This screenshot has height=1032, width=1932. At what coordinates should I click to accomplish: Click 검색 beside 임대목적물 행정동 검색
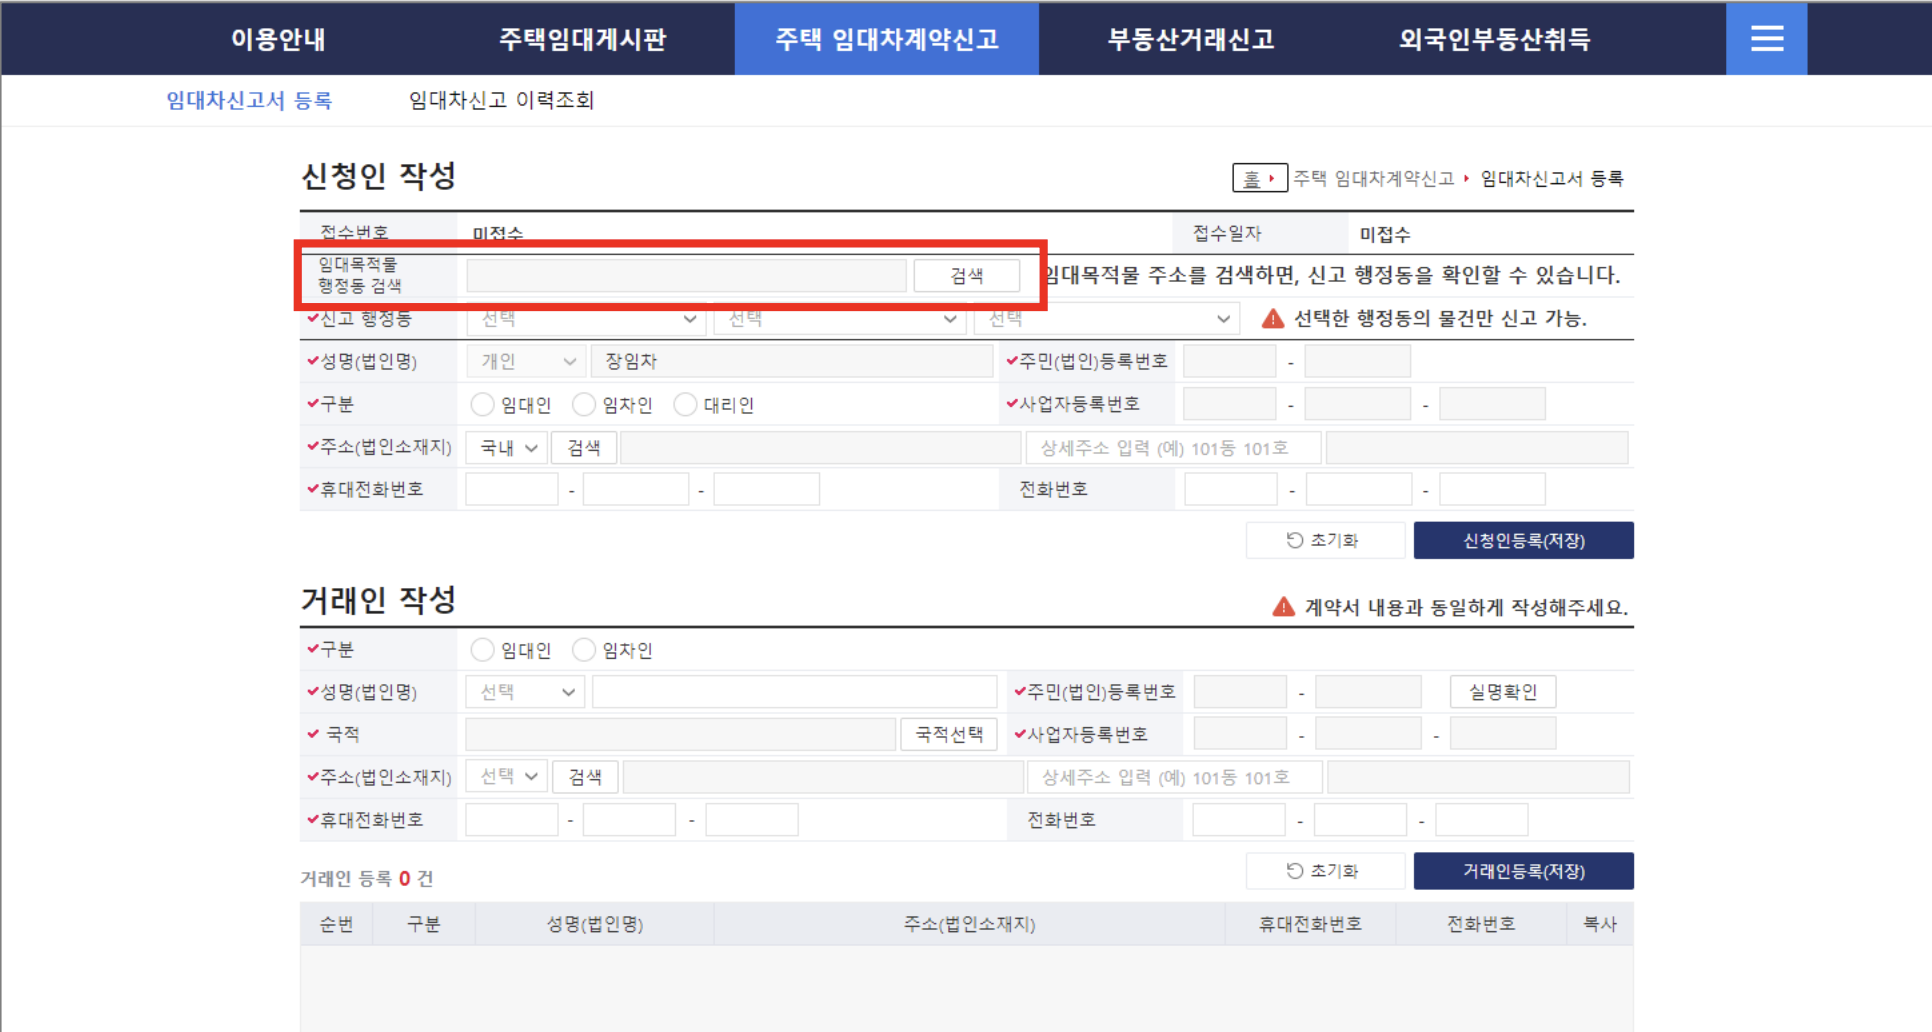[965, 275]
